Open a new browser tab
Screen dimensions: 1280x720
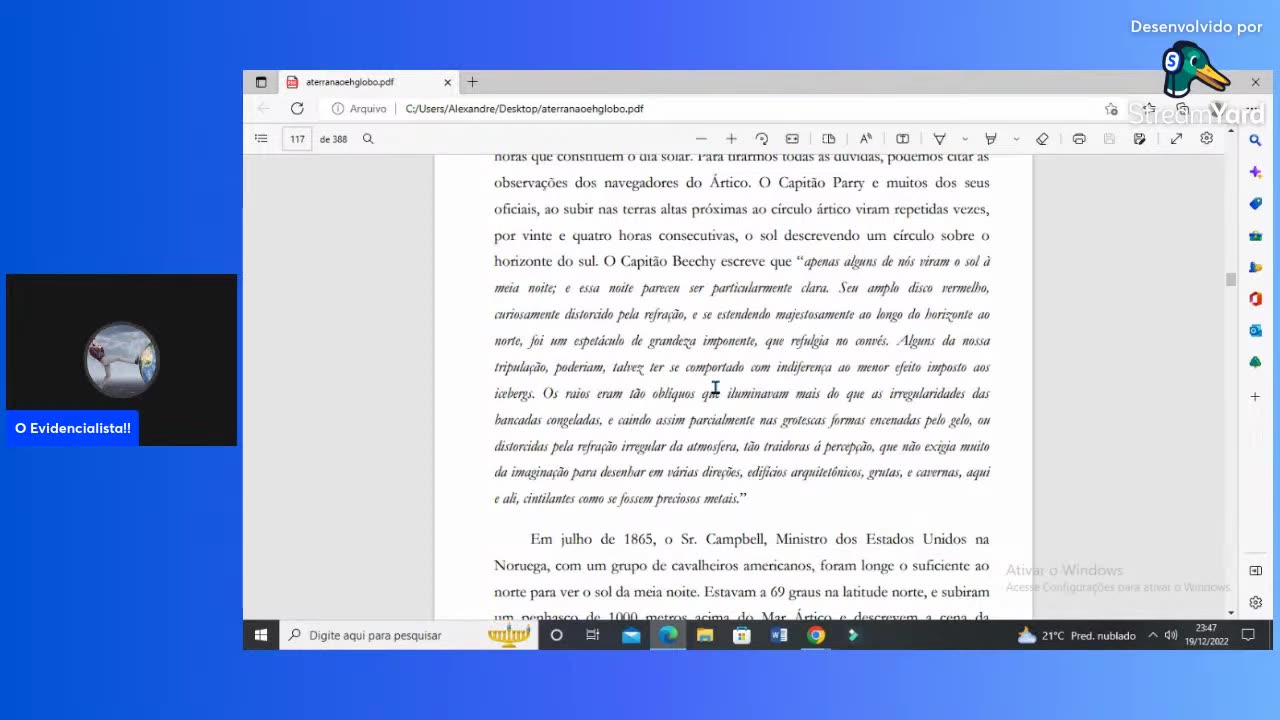(x=473, y=82)
